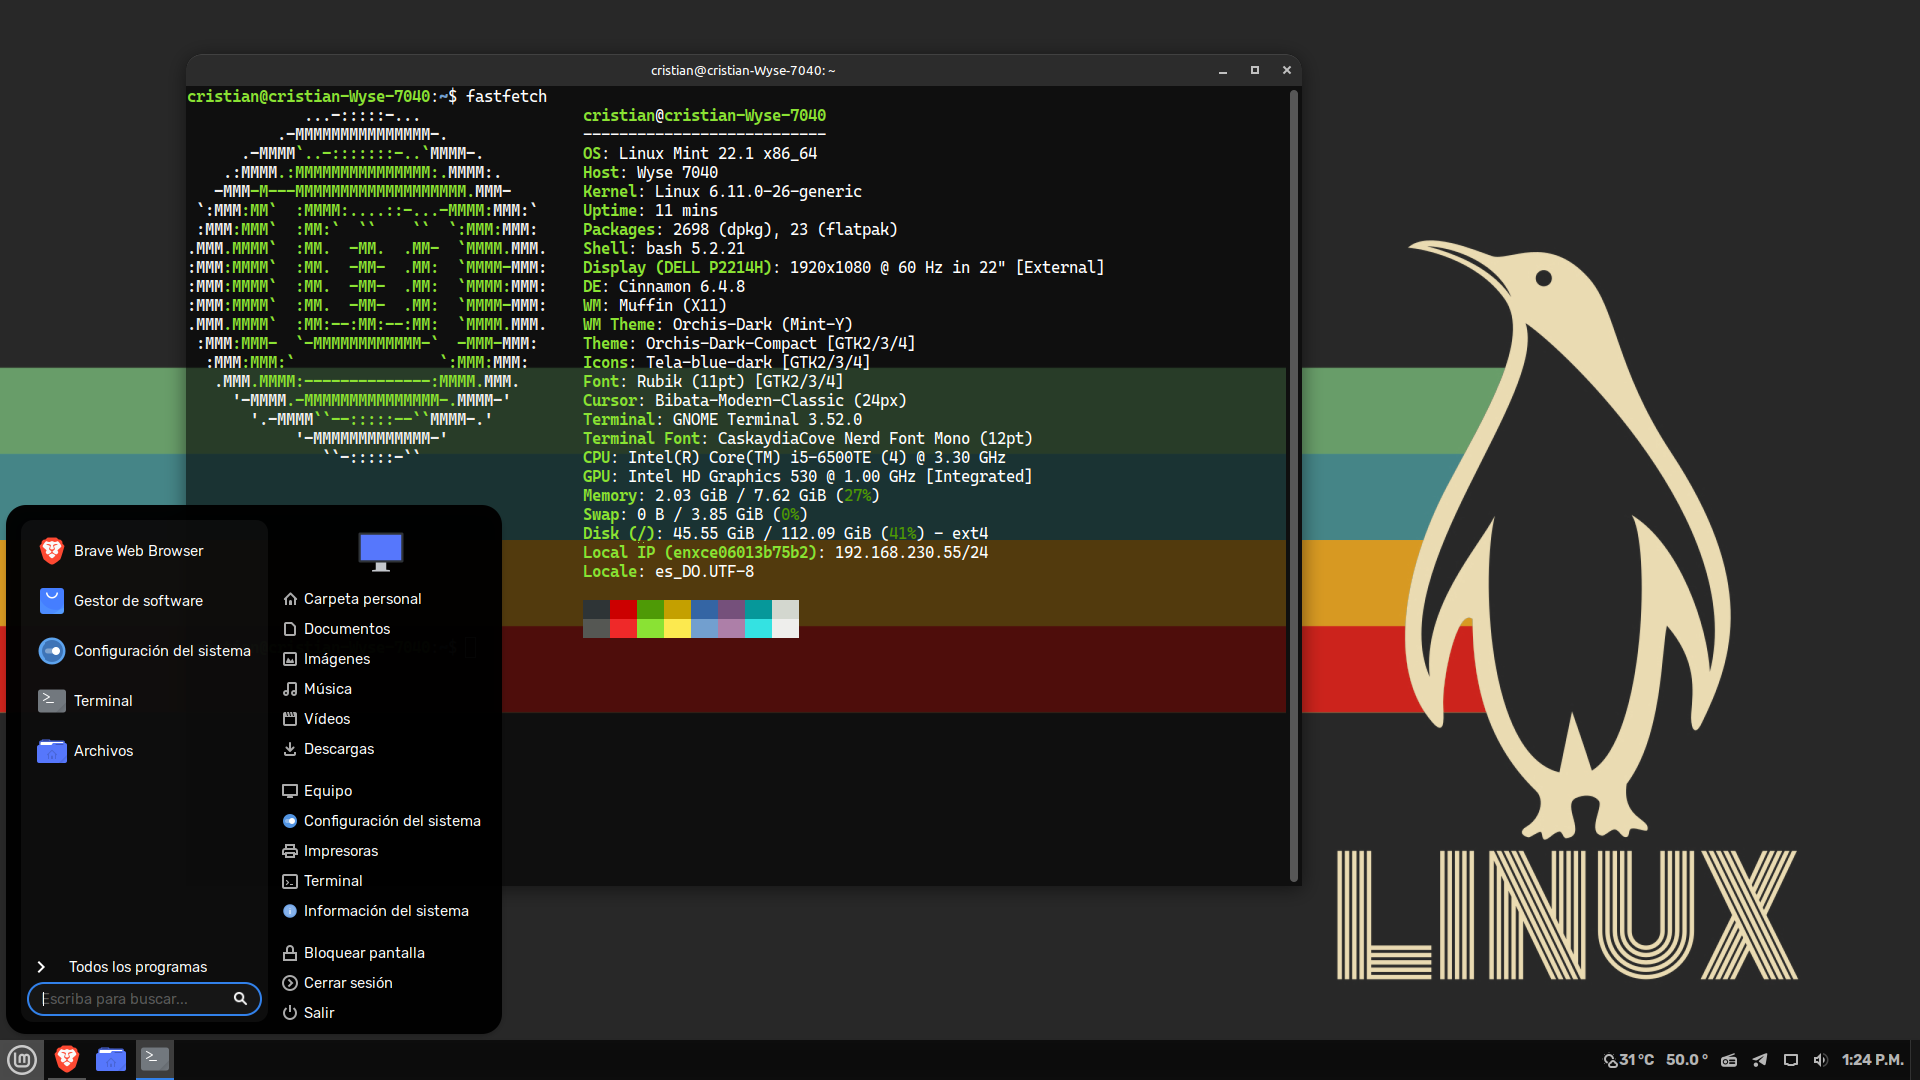Viewport: 1920px width, 1080px height.
Task: Open the sound volume applet
Action: 1821,1060
